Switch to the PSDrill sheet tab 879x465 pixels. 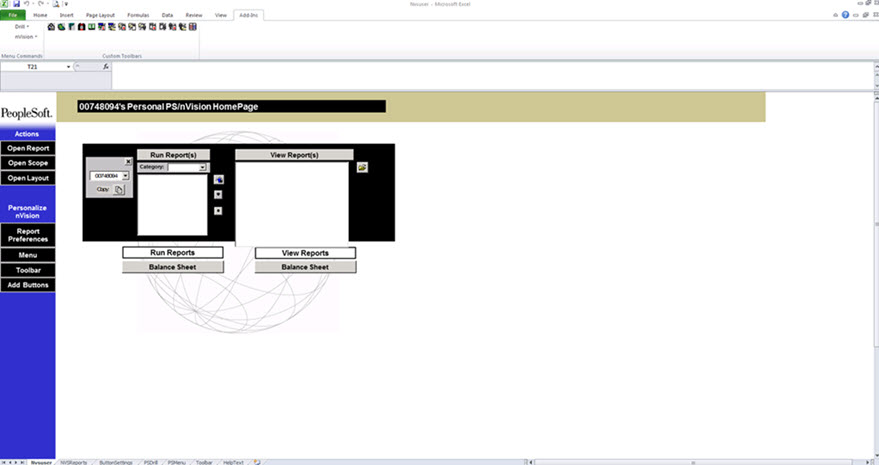pyautogui.click(x=151, y=462)
